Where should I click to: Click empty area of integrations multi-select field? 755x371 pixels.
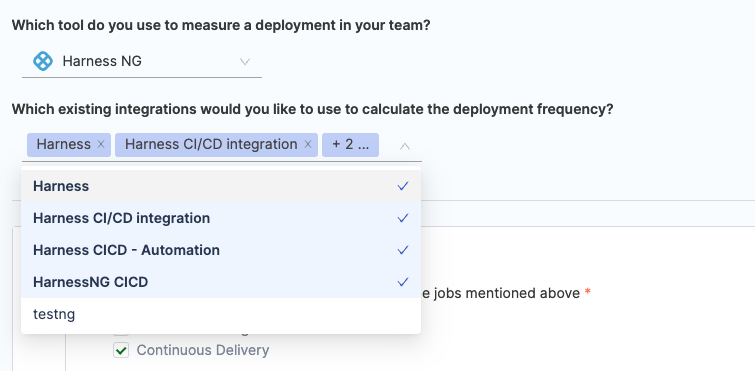tap(388, 145)
